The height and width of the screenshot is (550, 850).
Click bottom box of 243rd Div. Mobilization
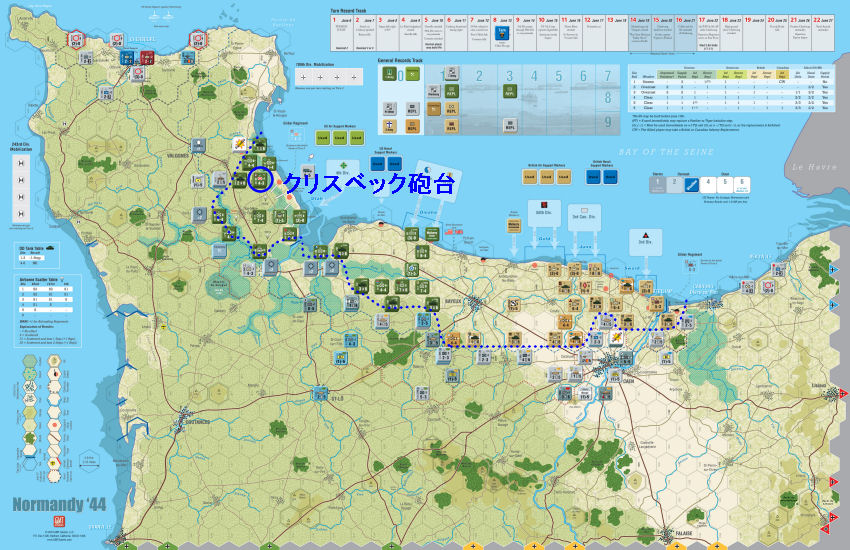pos(21,214)
